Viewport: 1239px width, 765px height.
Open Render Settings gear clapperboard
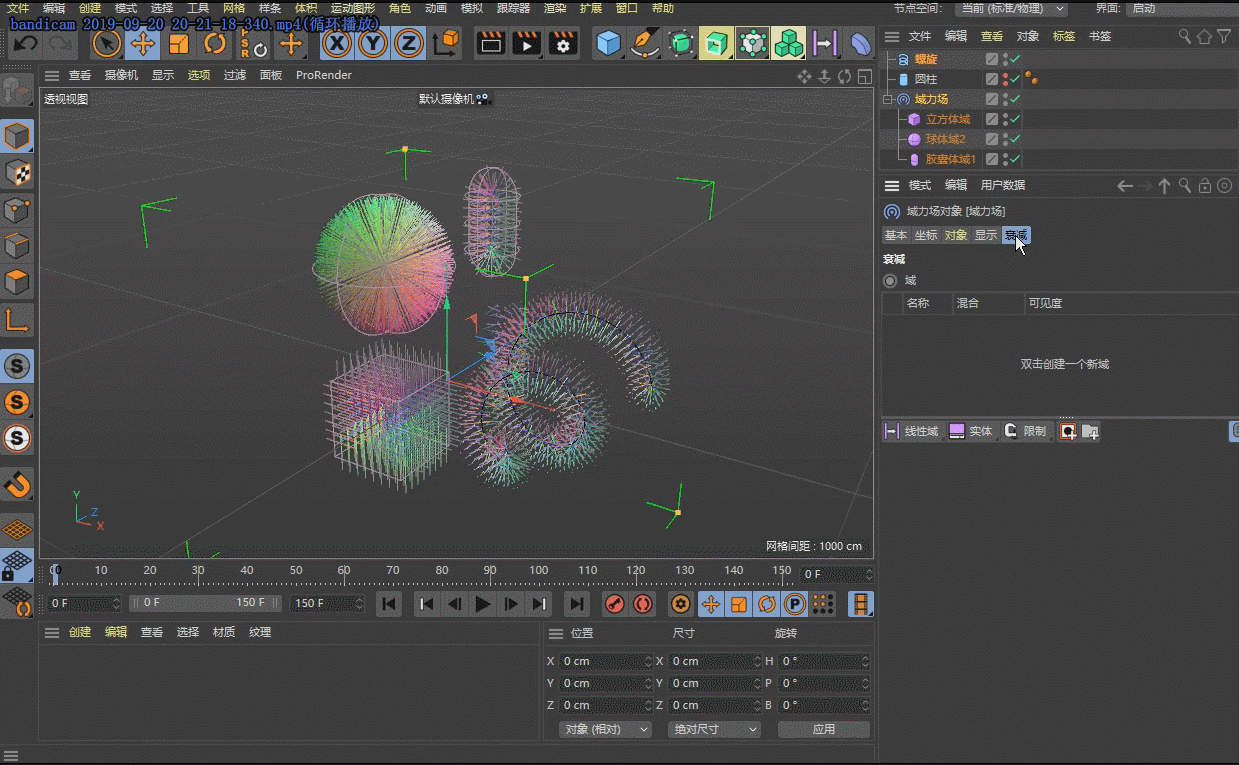563,44
